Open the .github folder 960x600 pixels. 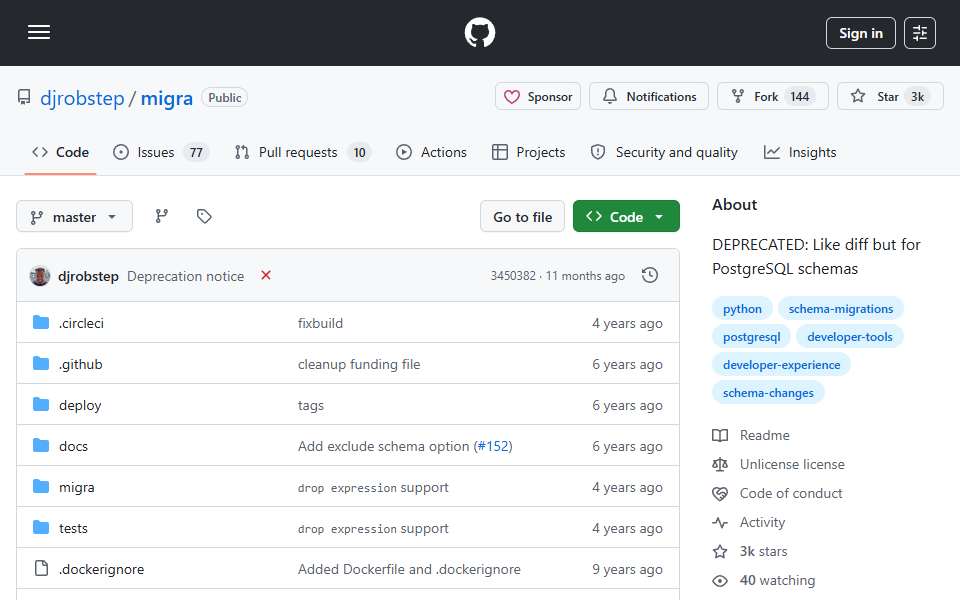81,364
